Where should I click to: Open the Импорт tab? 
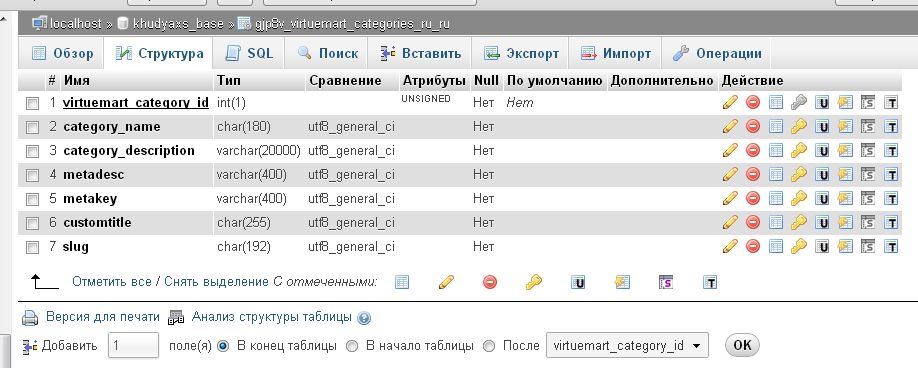(x=615, y=53)
